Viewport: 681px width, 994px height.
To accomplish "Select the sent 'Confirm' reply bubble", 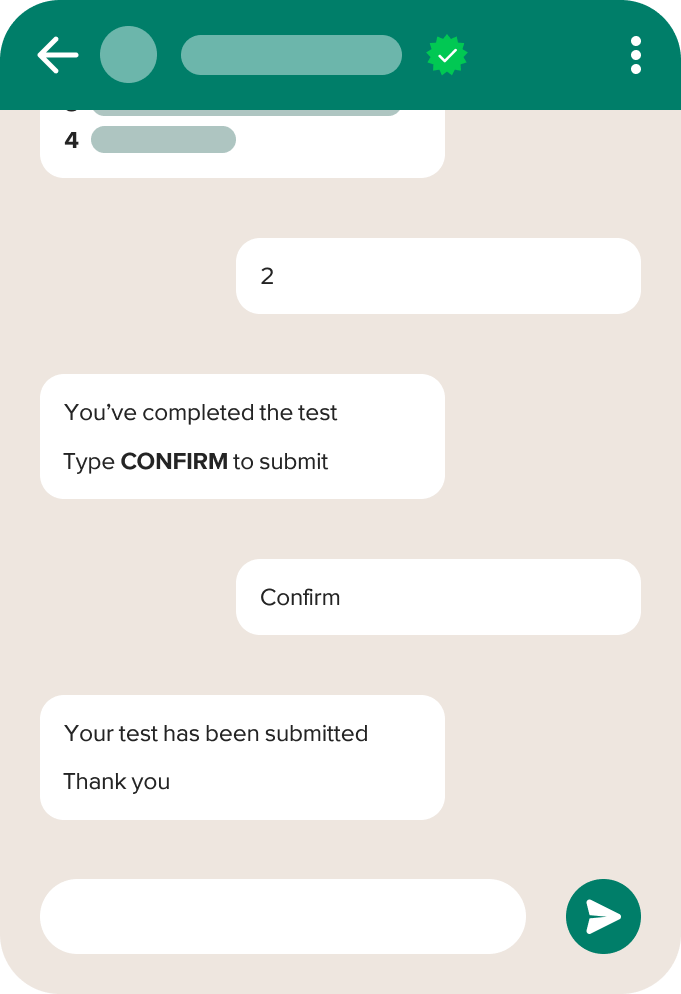I will [x=438, y=597].
